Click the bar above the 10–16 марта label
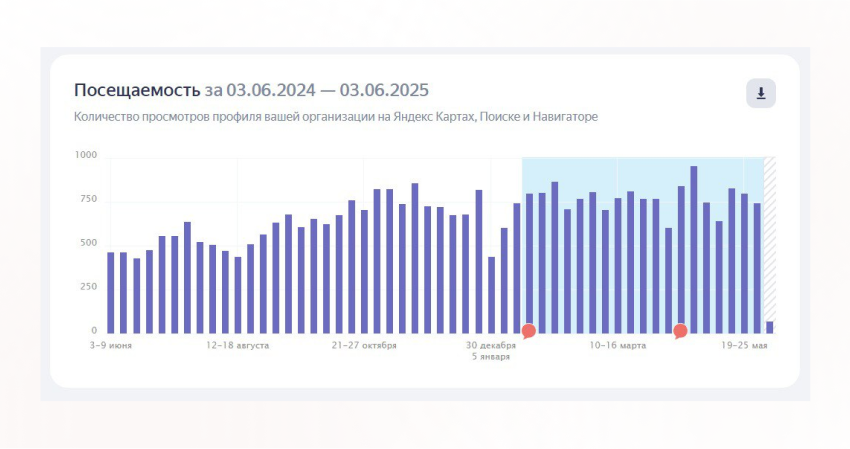Viewport: 850px width, 449px height. click(x=617, y=266)
